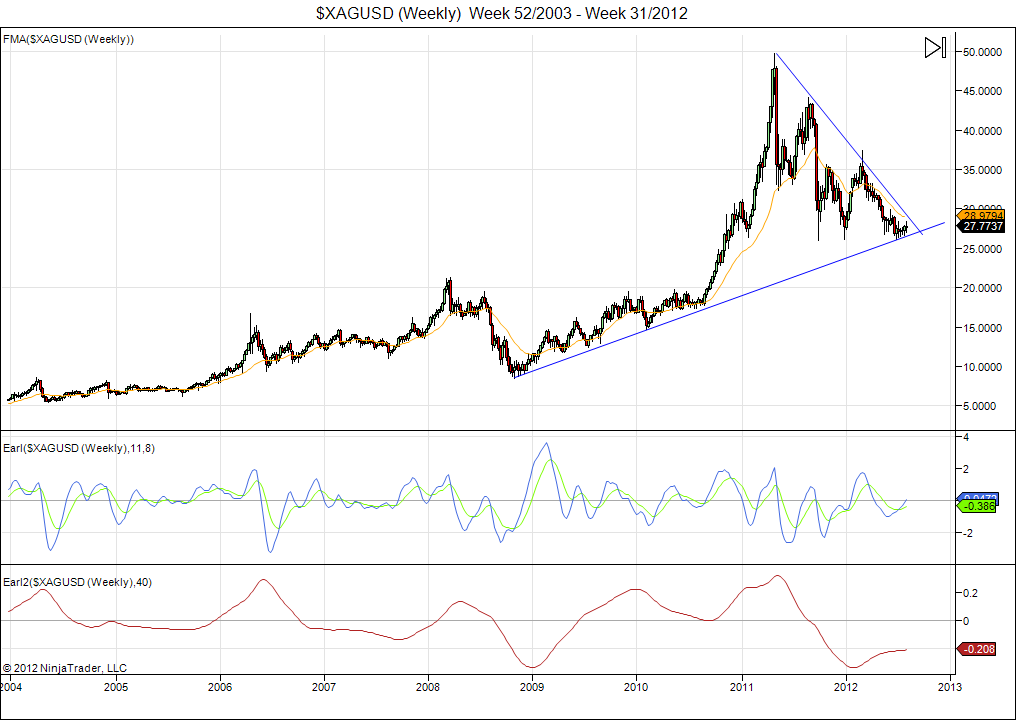Image resolution: width=1016 pixels, height=720 pixels.
Task: Click the orange 28.9794 FMA price marker
Action: tap(981, 215)
